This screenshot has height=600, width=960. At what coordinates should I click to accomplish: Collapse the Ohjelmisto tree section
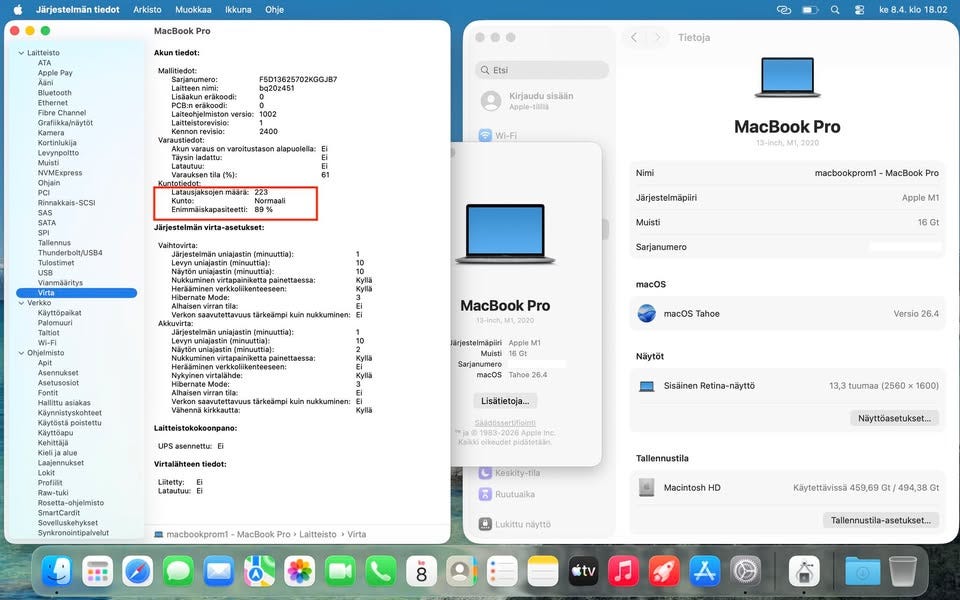tap(21, 353)
